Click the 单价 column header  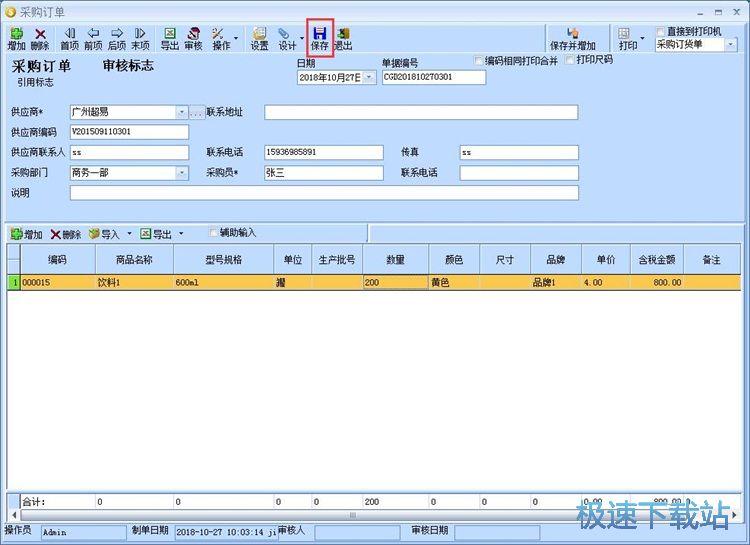[x=606, y=259]
